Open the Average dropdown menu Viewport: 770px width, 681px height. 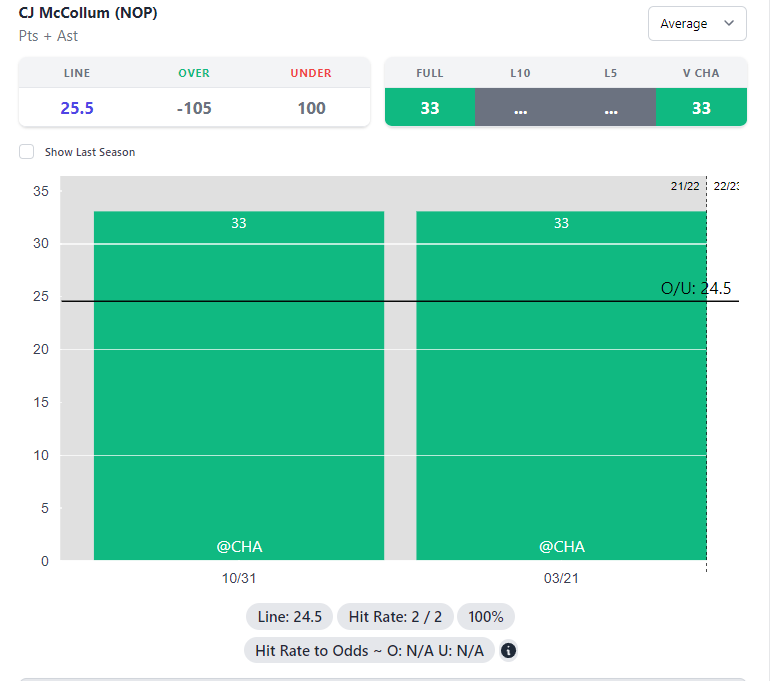coord(697,23)
